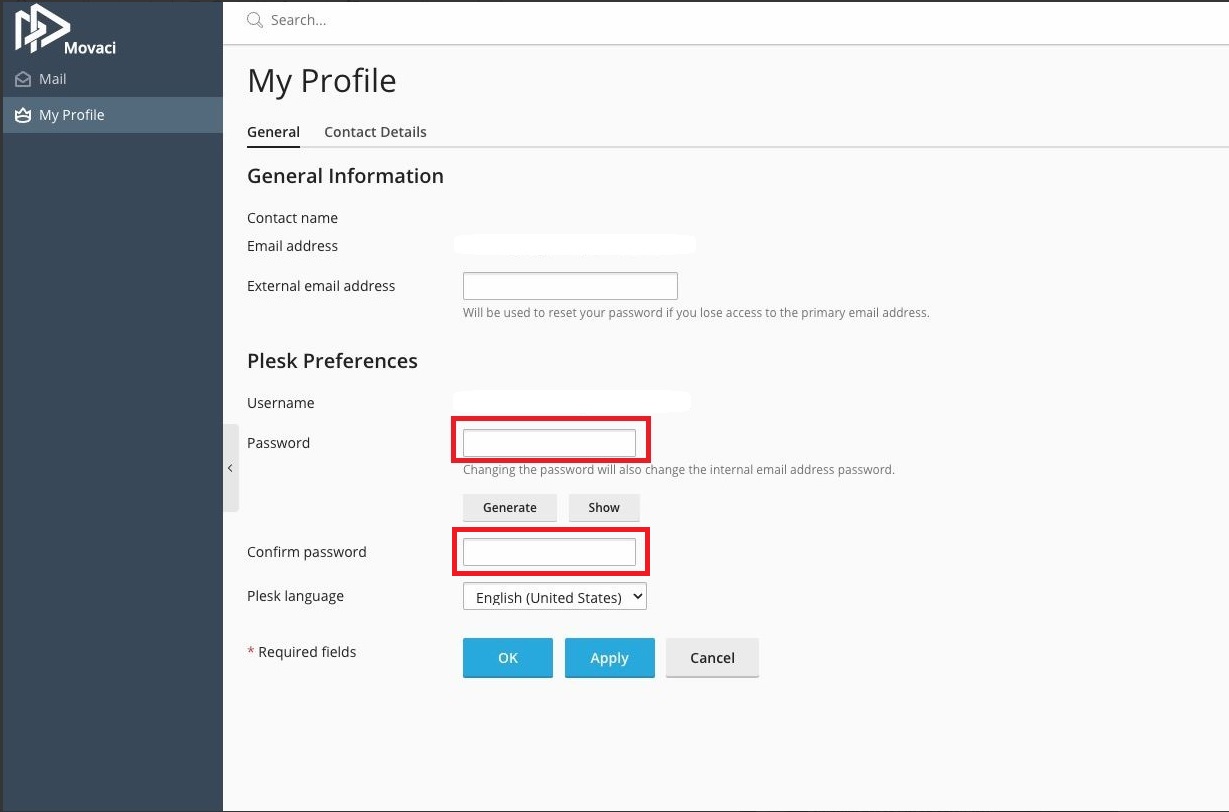Open the Plesk language dropdown

555,597
